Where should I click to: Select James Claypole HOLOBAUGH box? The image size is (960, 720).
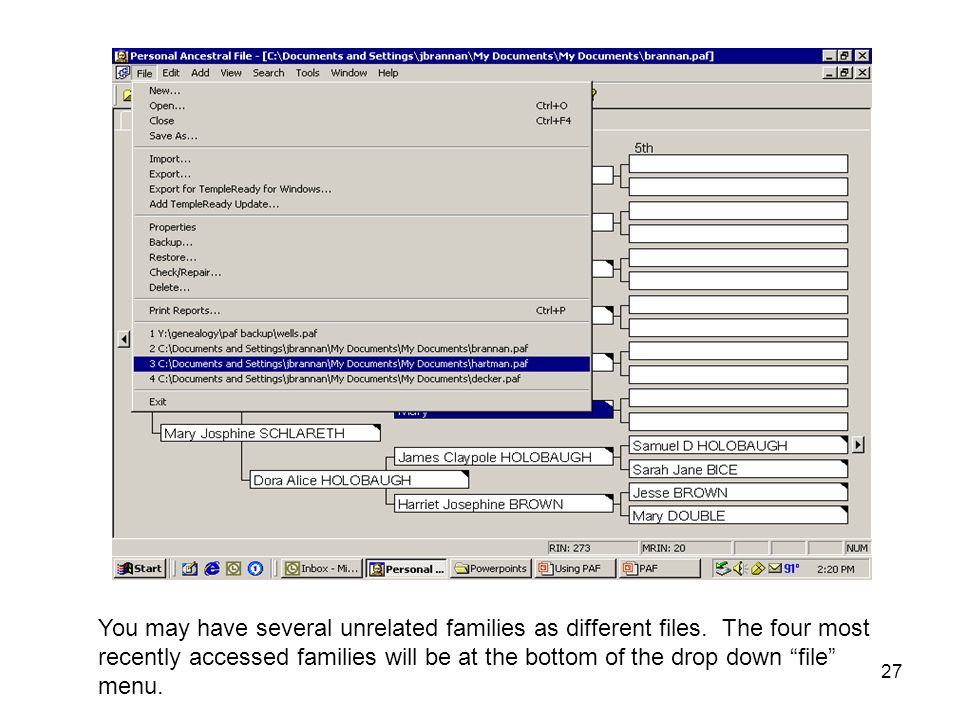click(x=503, y=457)
